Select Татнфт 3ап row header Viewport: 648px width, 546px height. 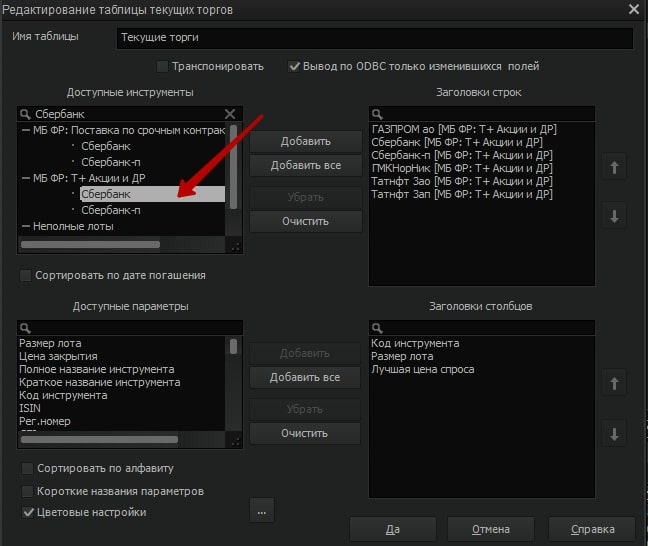[x=462, y=194]
